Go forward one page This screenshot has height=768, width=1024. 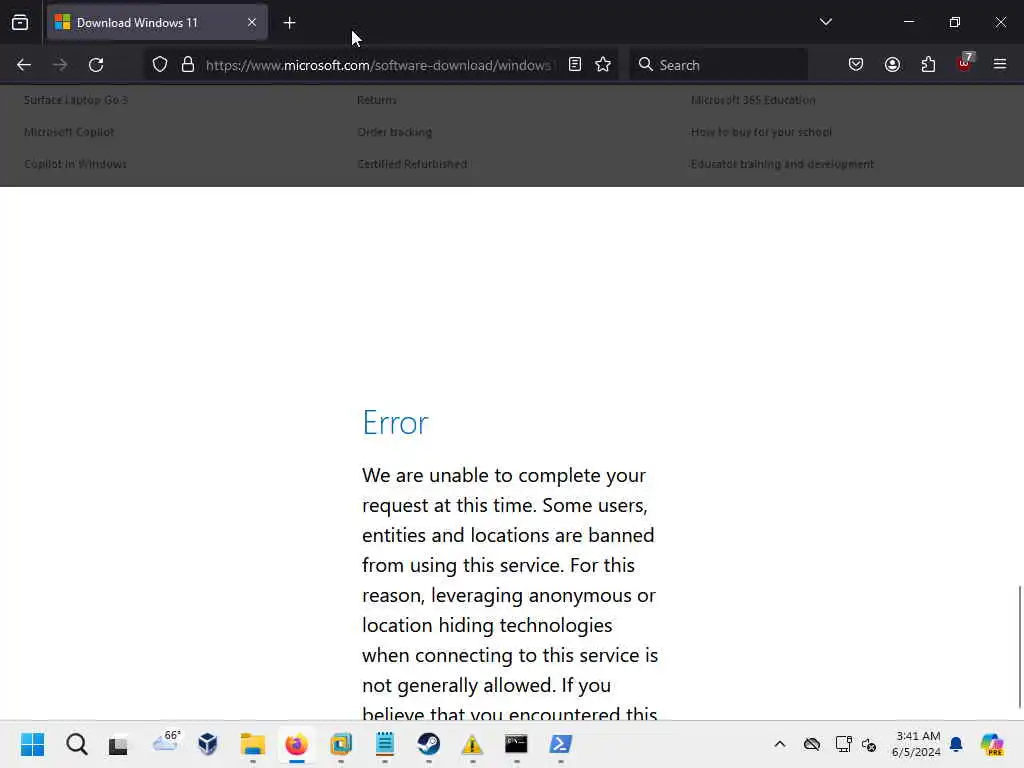tap(60, 65)
